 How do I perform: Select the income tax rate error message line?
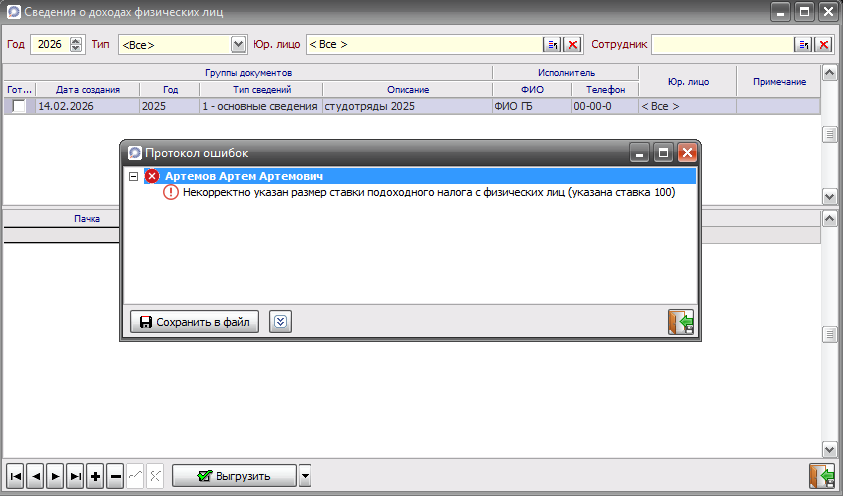(x=429, y=193)
